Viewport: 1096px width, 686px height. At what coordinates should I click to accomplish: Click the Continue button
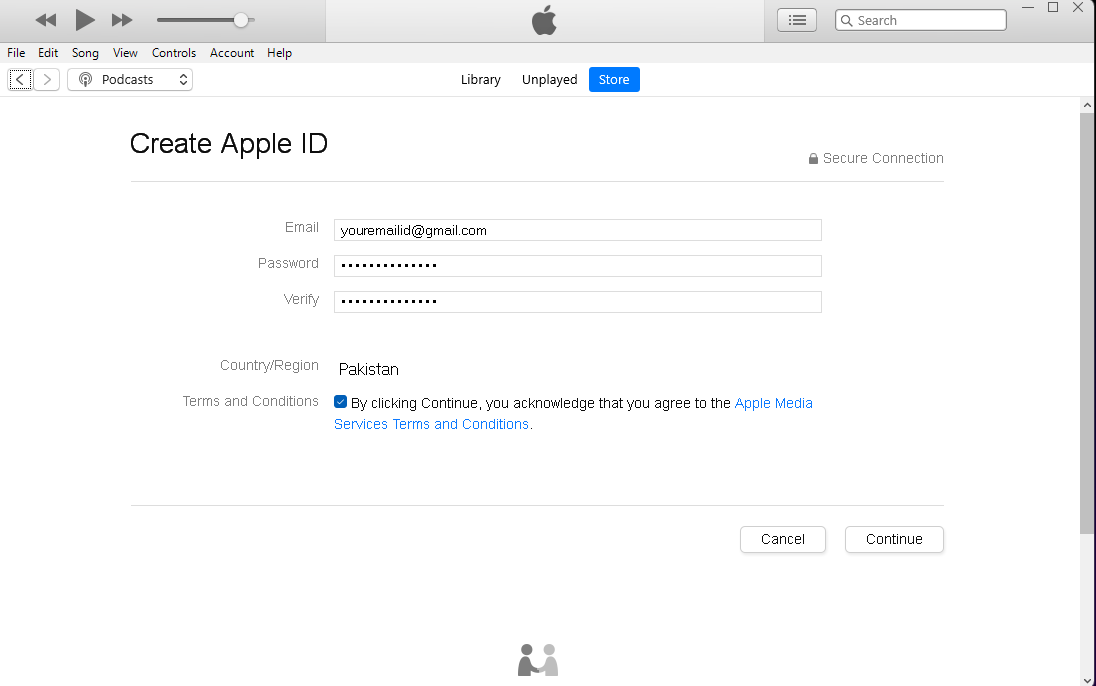coord(894,539)
